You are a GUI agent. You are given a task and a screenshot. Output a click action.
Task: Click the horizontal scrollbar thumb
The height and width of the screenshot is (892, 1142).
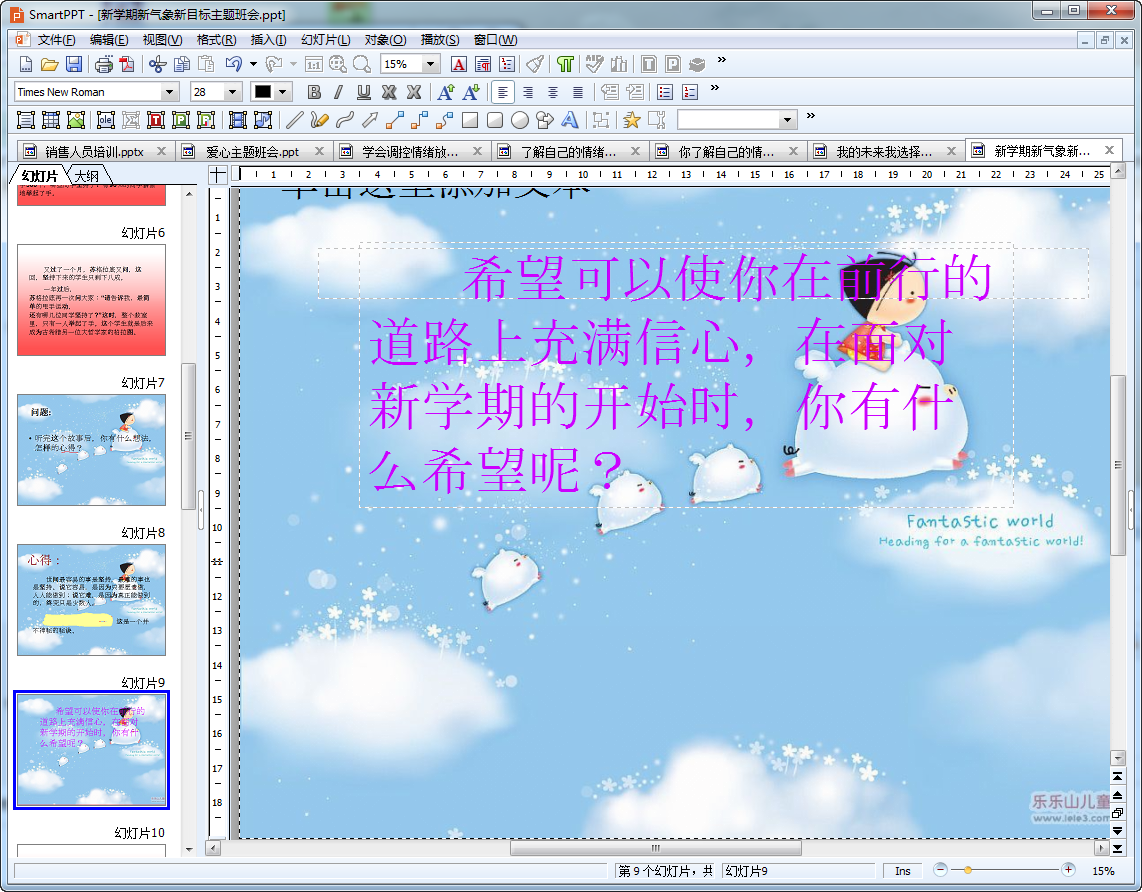(655, 848)
